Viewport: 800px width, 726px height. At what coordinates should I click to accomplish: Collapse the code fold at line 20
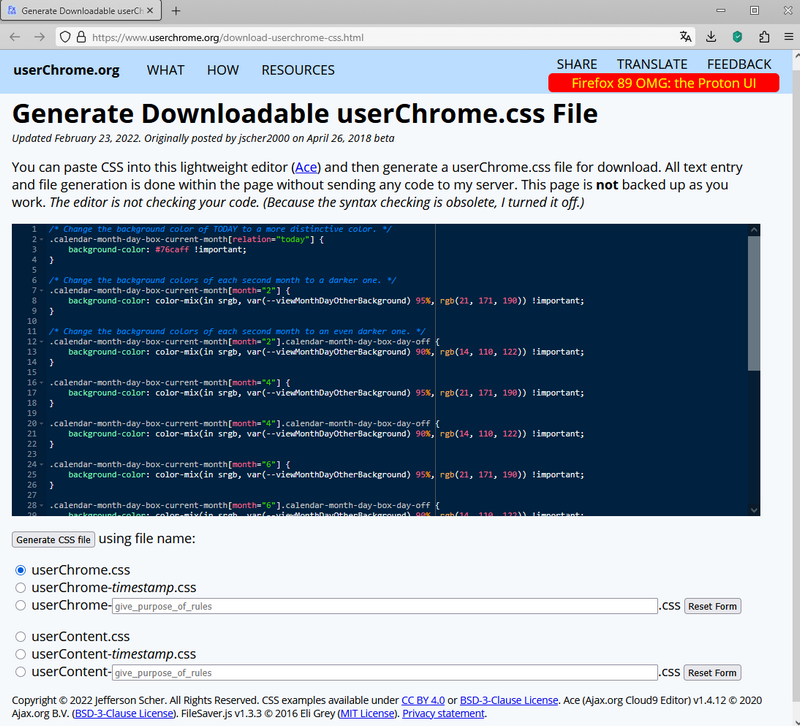click(41, 423)
